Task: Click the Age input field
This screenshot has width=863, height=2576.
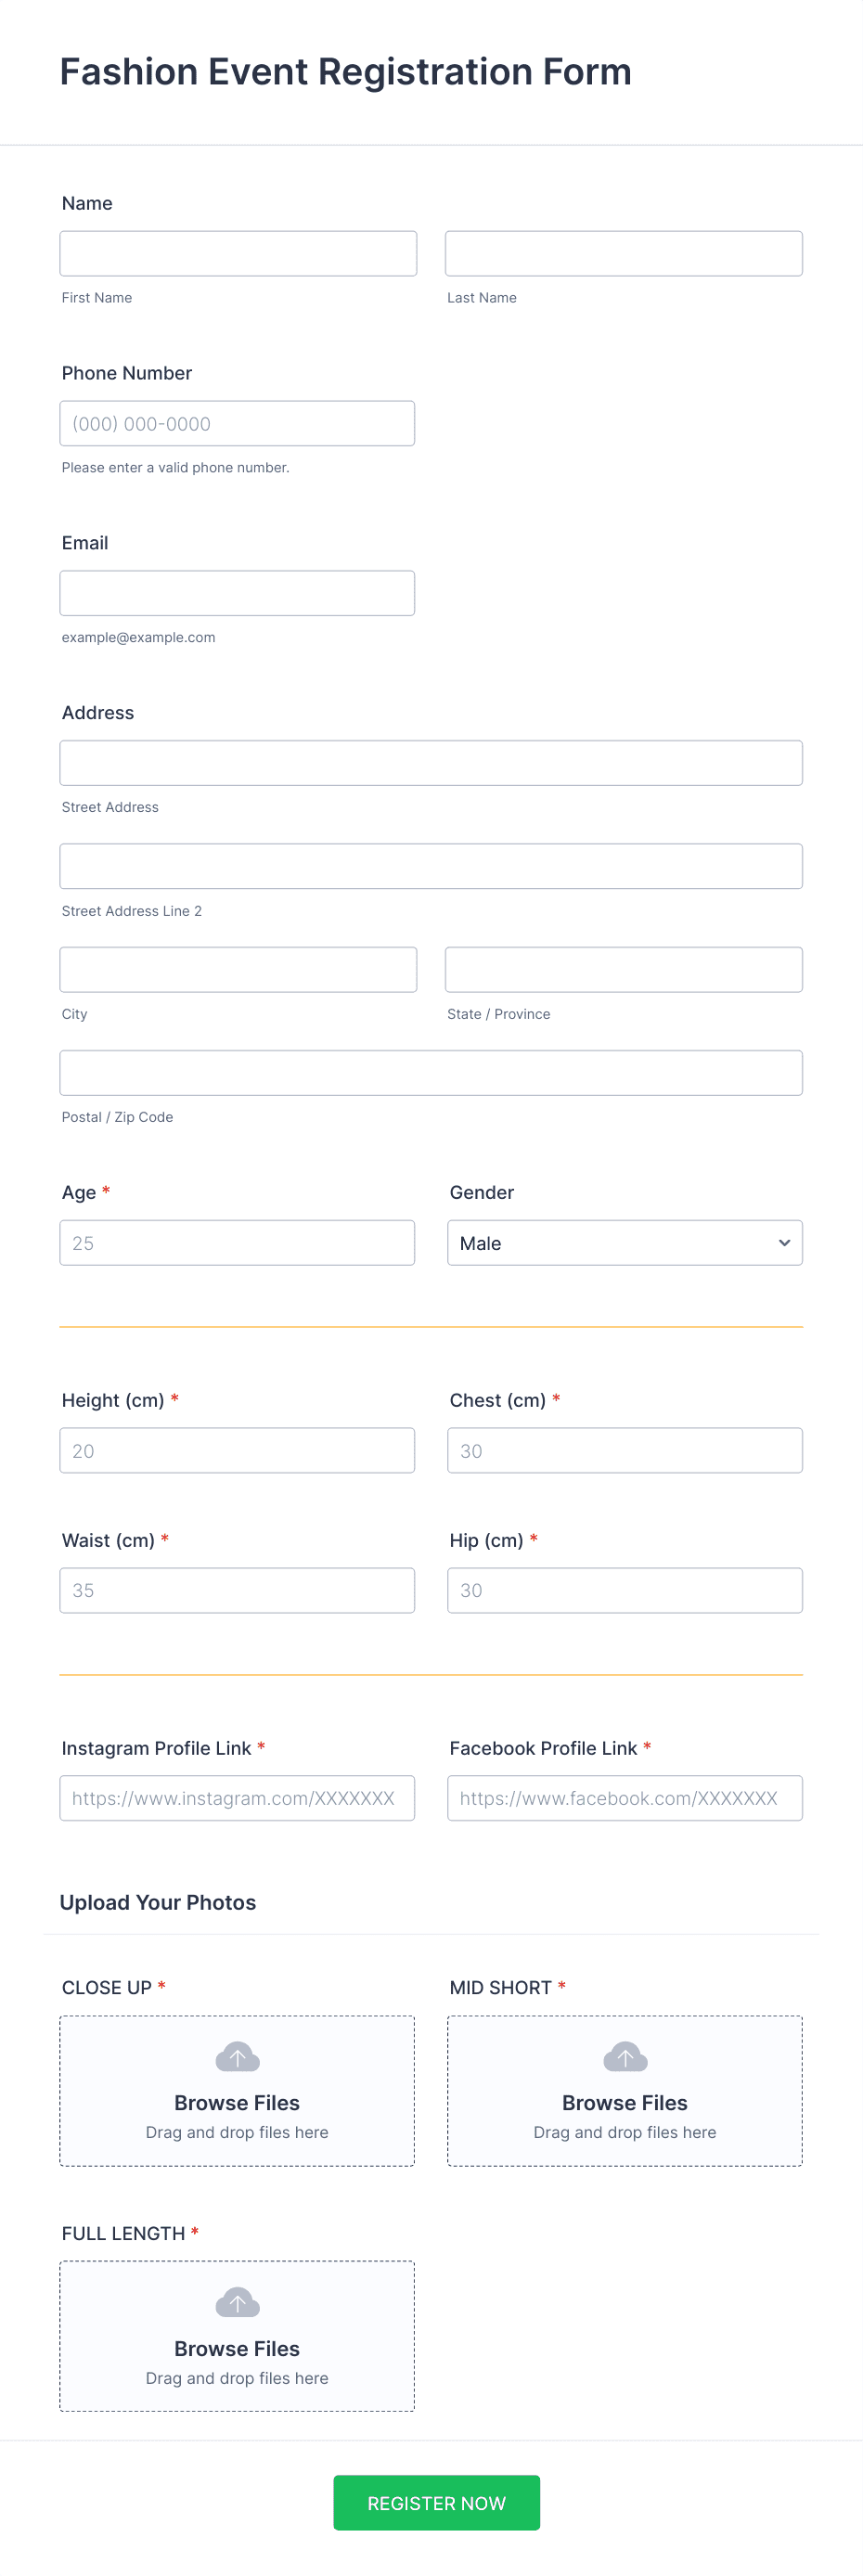Action: click(237, 1243)
